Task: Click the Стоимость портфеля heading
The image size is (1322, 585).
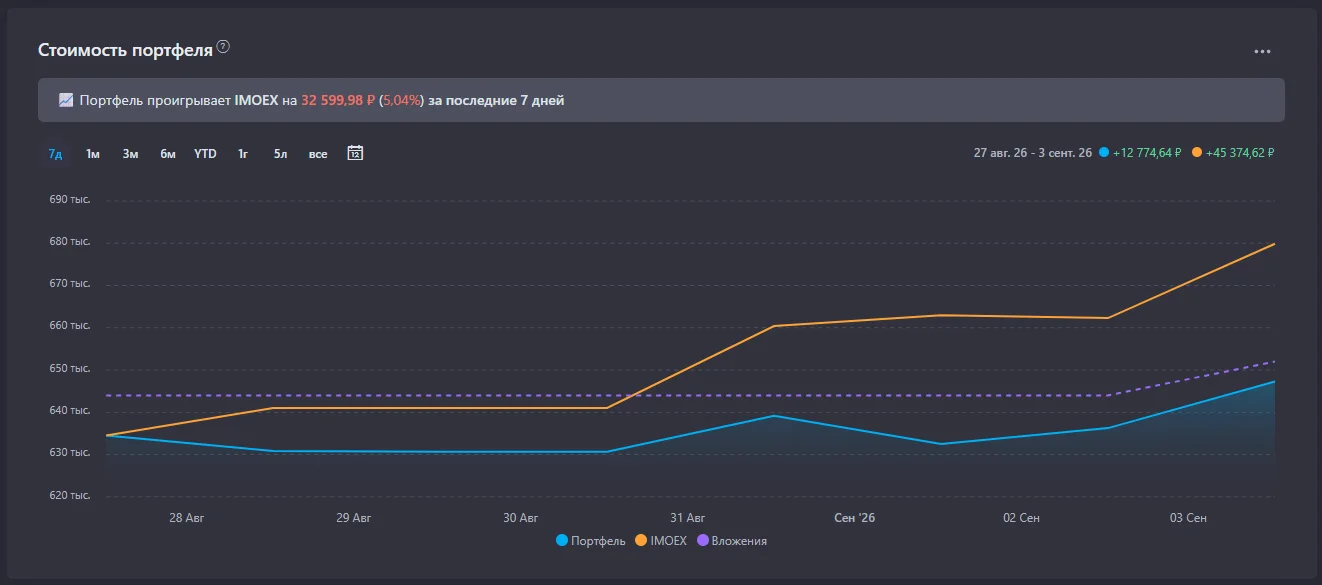Action: pos(125,49)
